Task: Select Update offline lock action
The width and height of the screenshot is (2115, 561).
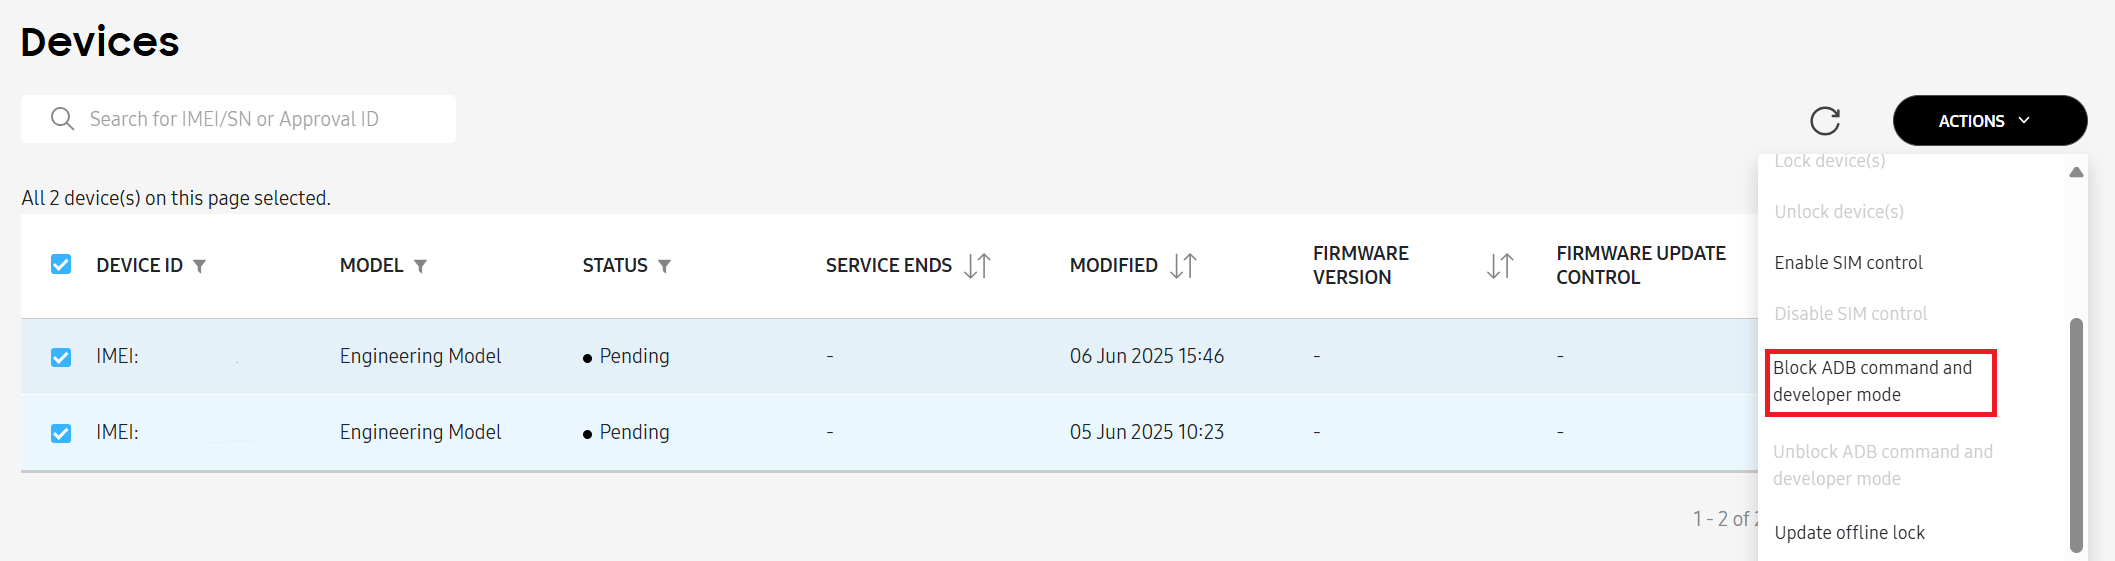Action: tap(1849, 533)
